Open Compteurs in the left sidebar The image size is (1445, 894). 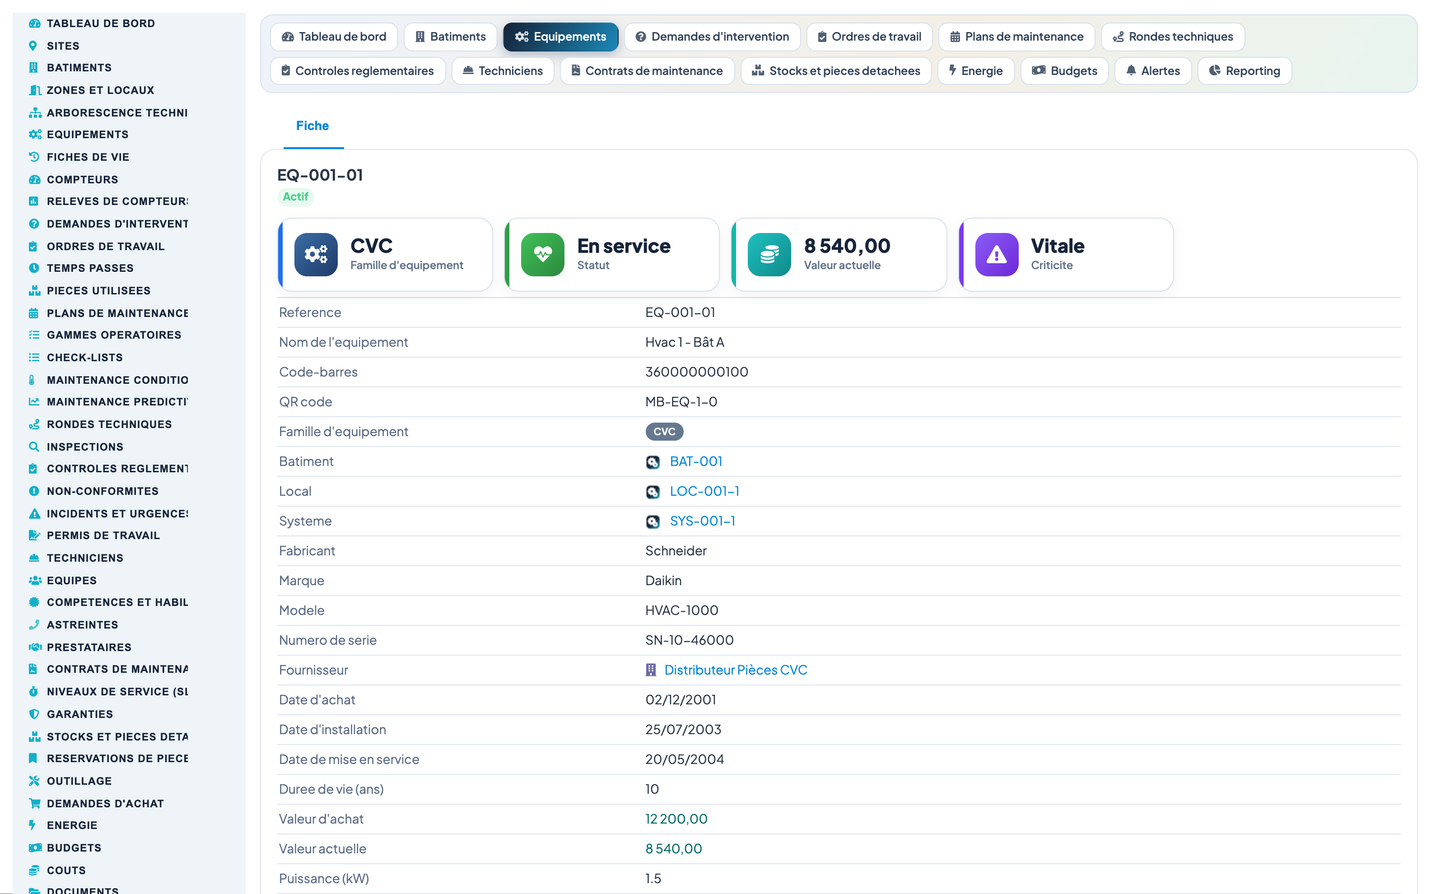coord(82,180)
